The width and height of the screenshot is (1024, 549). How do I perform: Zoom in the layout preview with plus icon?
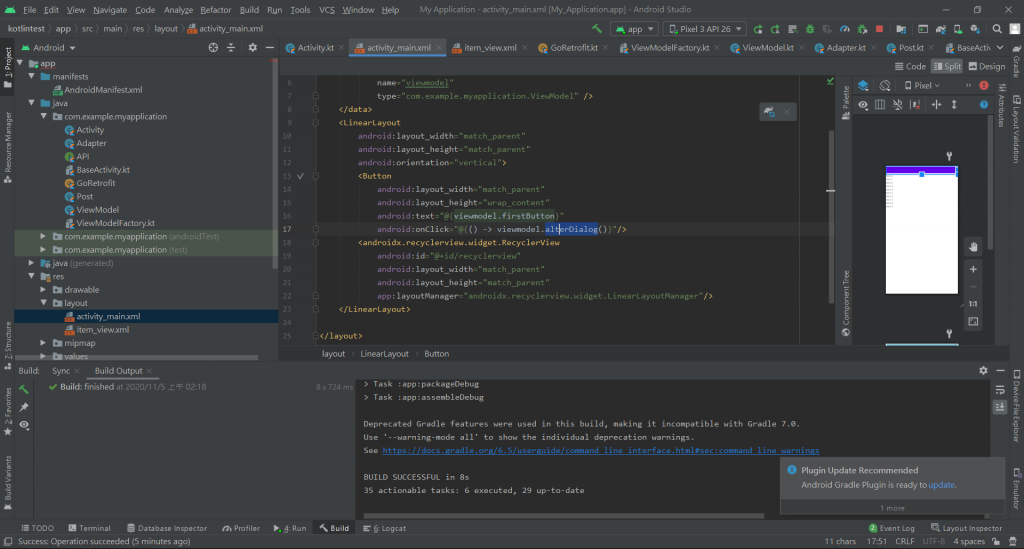click(973, 268)
